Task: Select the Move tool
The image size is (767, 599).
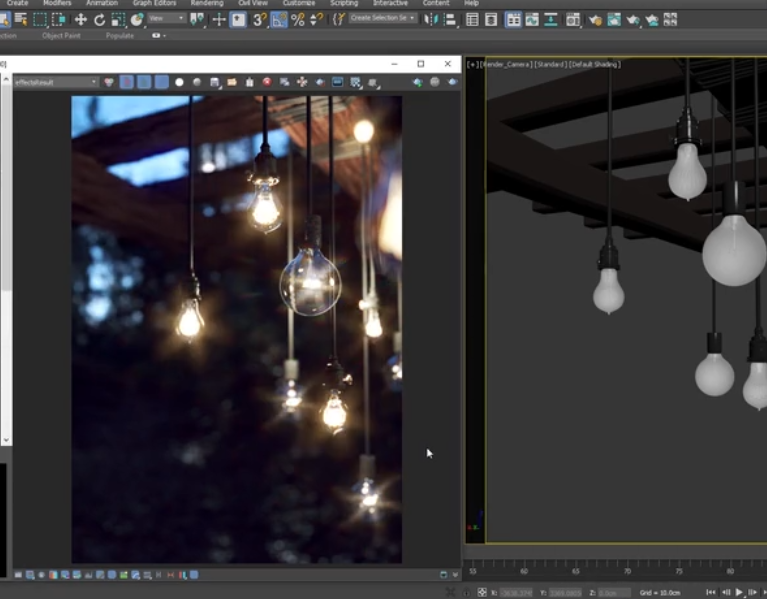Action: (x=80, y=20)
